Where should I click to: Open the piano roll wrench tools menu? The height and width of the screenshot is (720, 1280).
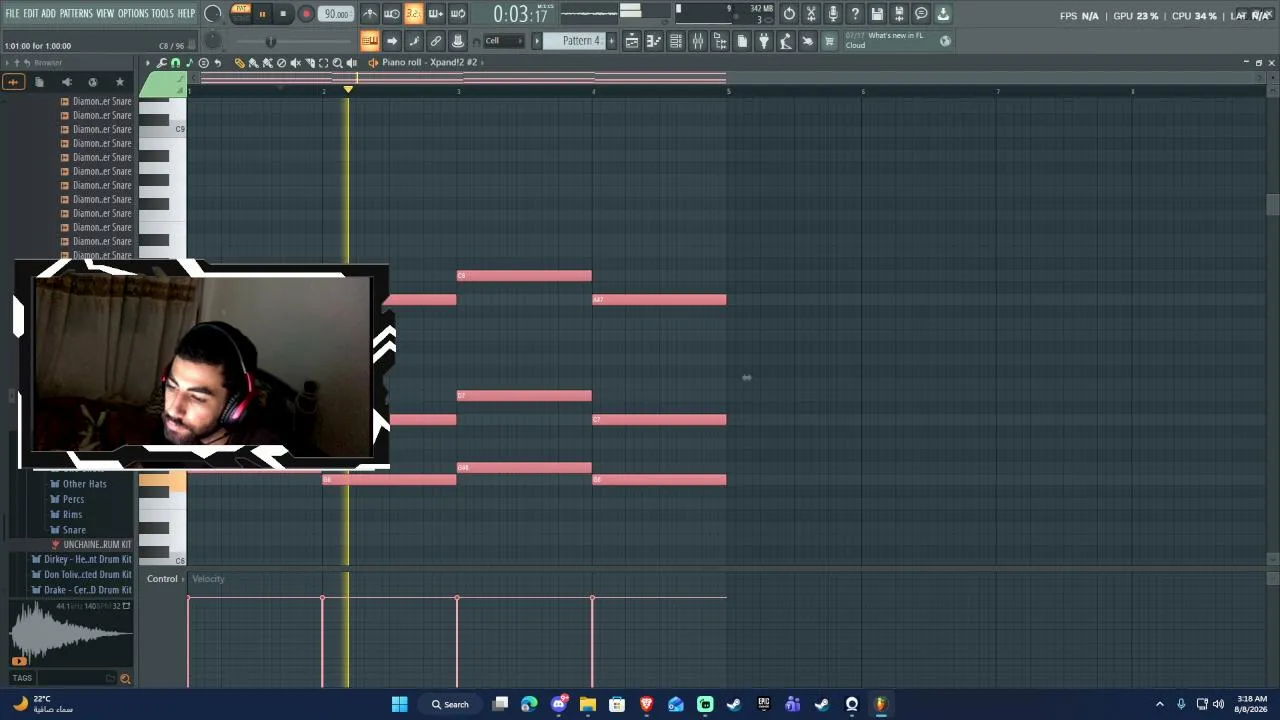coord(162,63)
